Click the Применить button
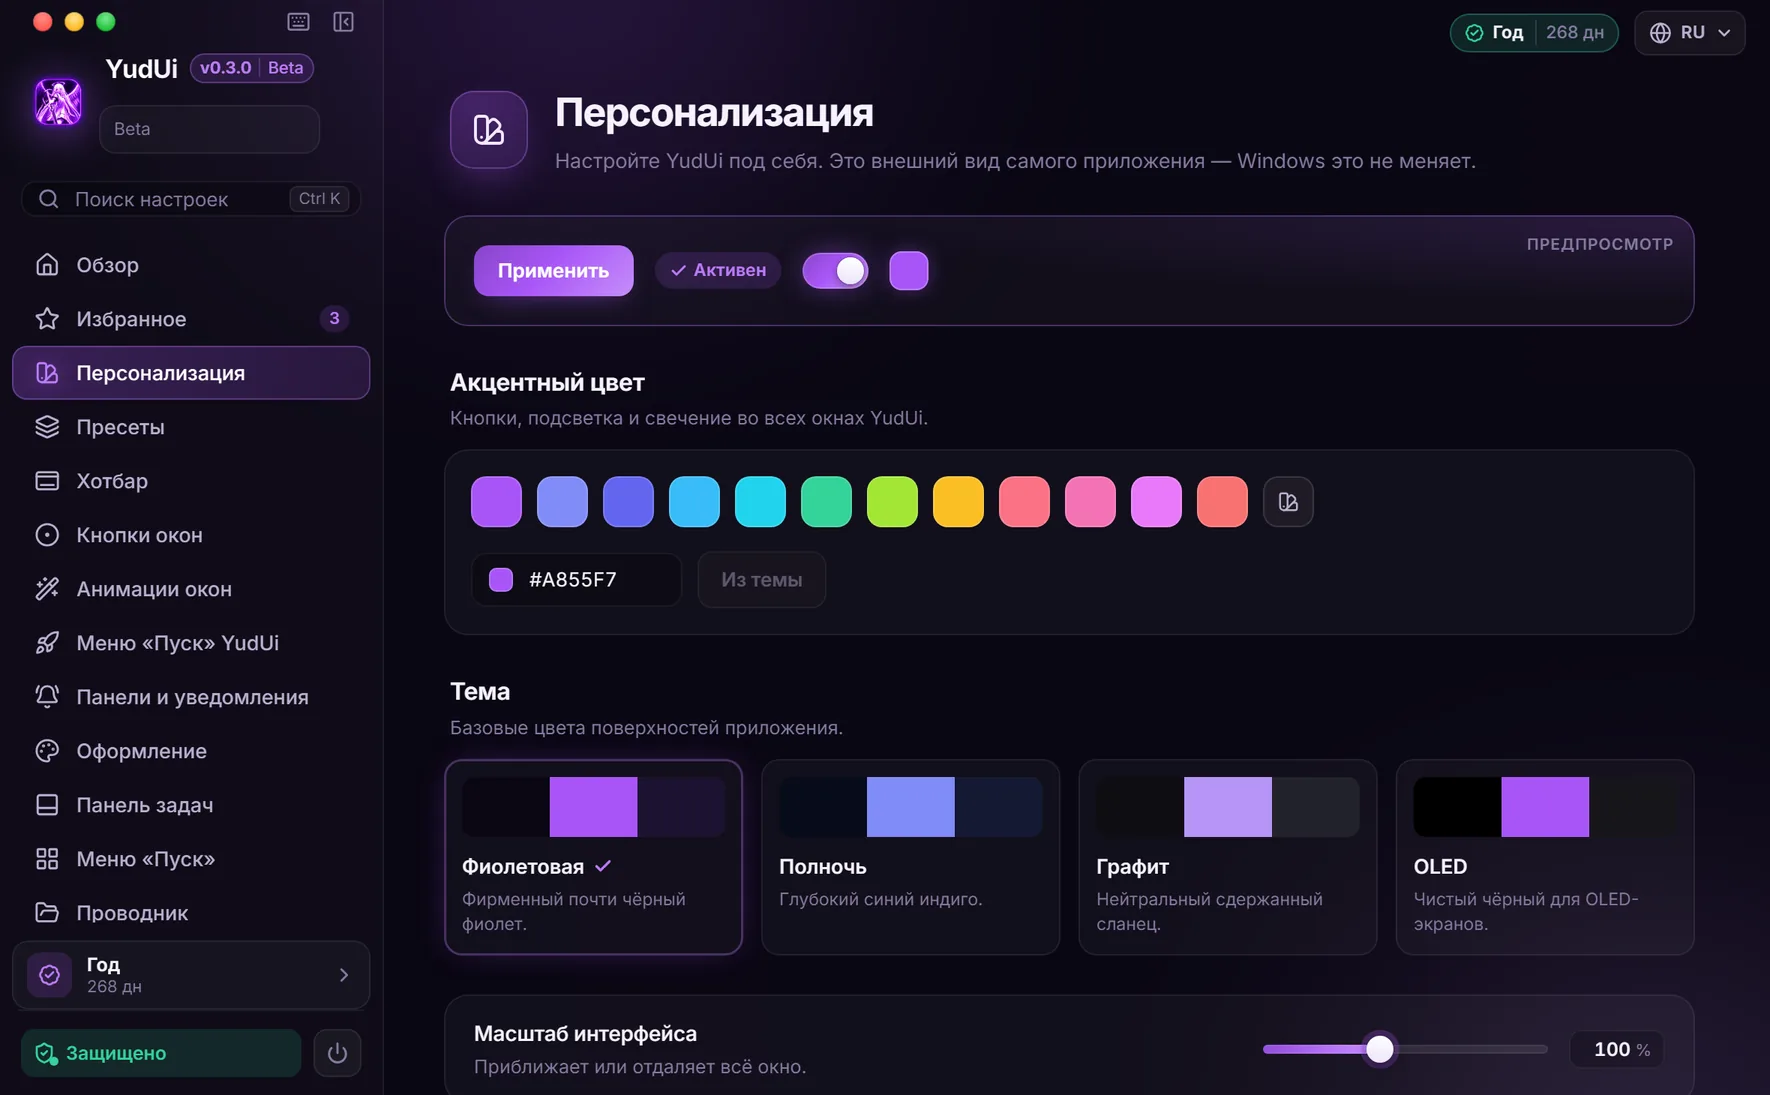The height and width of the screenshot is (1095, 1770). pos(553,271)
